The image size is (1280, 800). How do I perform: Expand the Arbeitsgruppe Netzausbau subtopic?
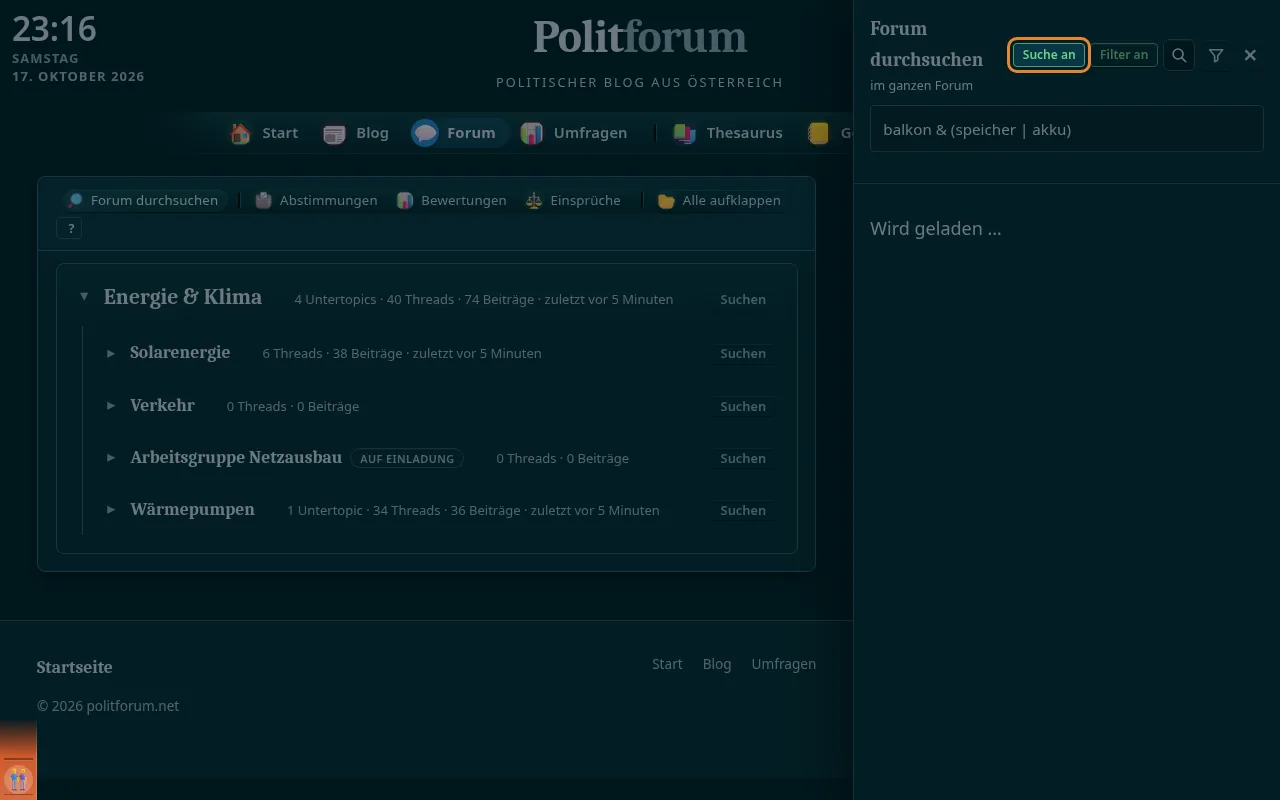pyautogui.click(x=111, y=458)
